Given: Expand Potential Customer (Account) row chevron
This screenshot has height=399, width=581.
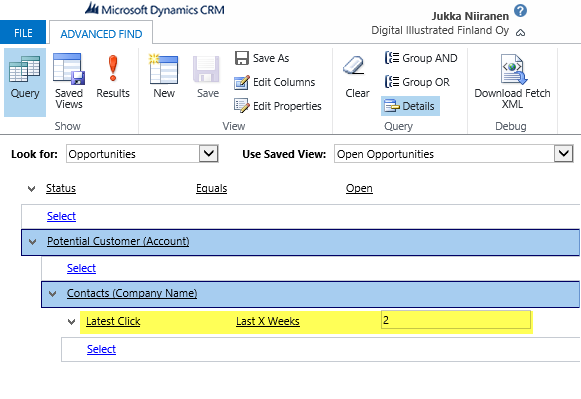Looking at the screenshot, I should pyautogui.click(x=33, y=242).
